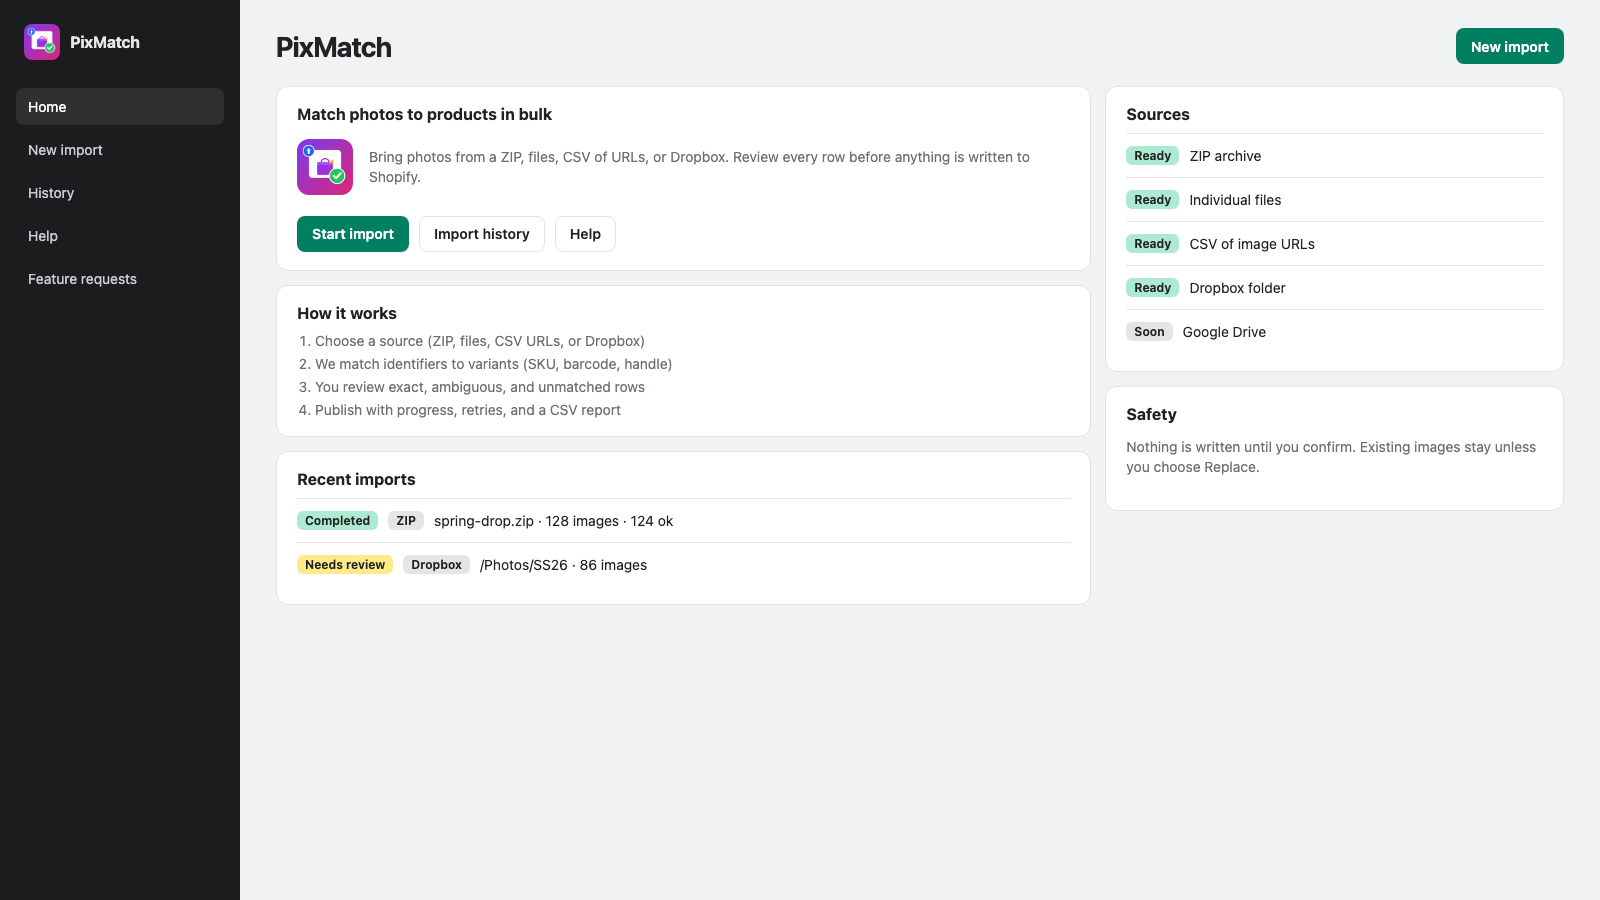Click the Sources panel heading
1600x900 pixels.
click(x=1158, y=114)
